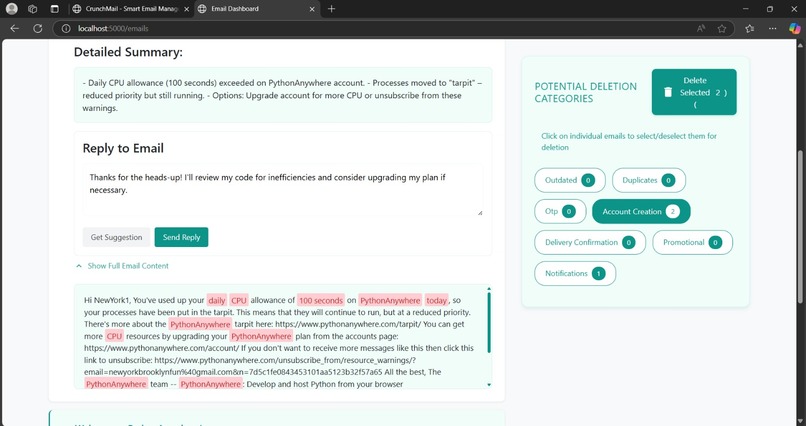This screenshot has height=426, width=806.
Task: Open browser settings and more menu
Action: [772, 29]
